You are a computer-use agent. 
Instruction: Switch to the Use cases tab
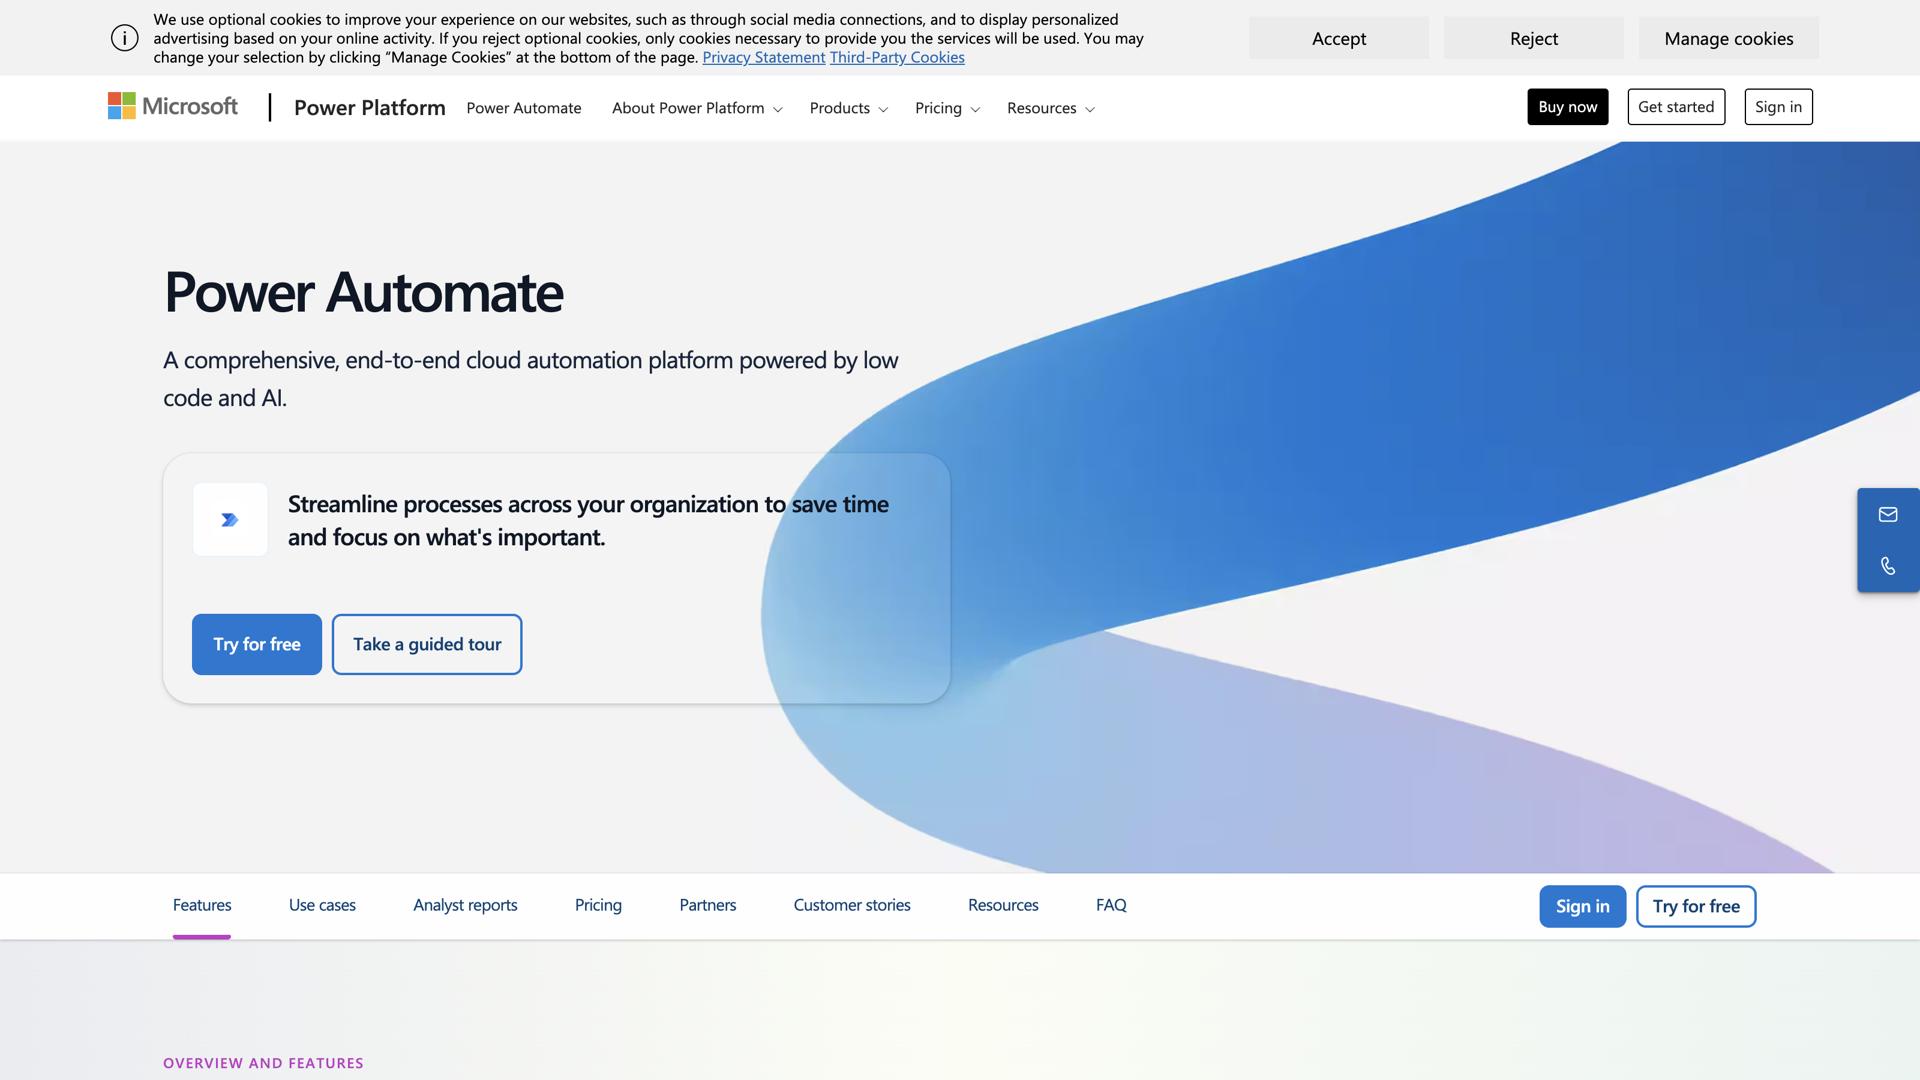(x=321, y=905)
